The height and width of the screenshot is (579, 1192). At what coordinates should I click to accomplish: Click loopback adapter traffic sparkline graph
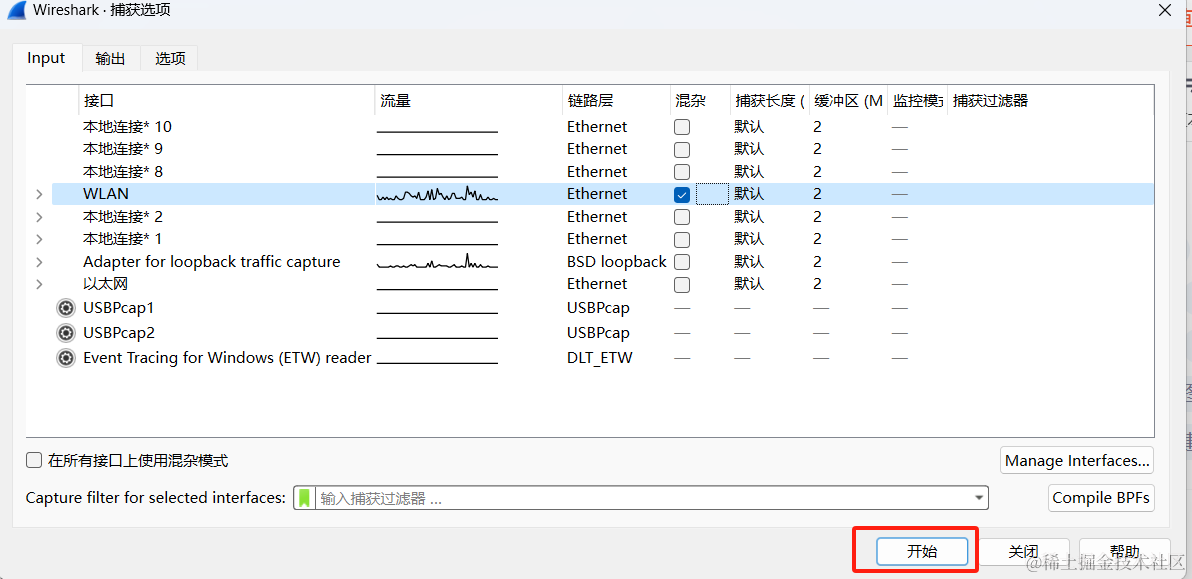point(437,261)
